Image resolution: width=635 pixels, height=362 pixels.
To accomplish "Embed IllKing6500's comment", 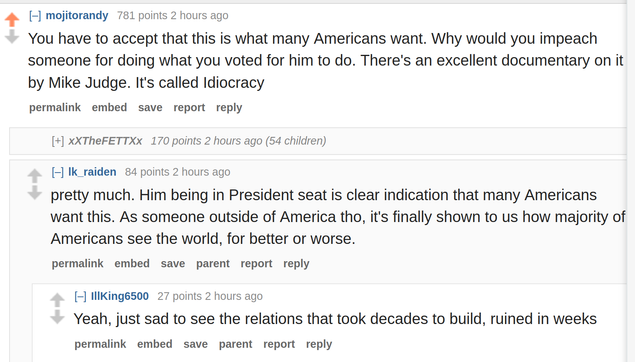I will click(x=155, y=344).
